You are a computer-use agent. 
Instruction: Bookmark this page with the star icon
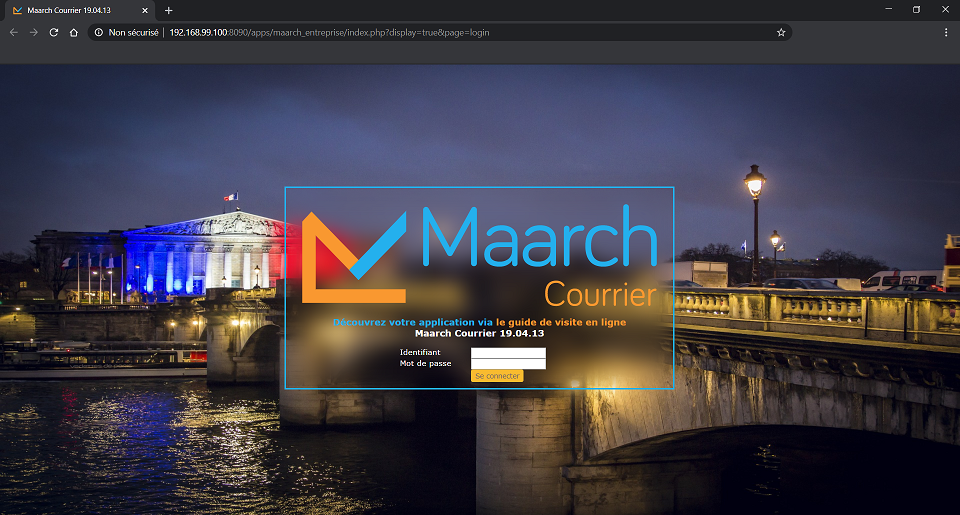coord(781,32)
